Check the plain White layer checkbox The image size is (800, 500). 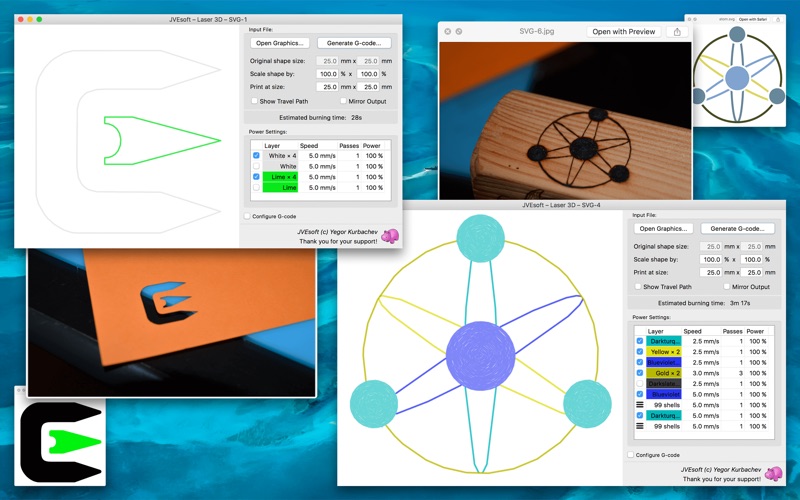pyautogui.click(x=256, y=166)
